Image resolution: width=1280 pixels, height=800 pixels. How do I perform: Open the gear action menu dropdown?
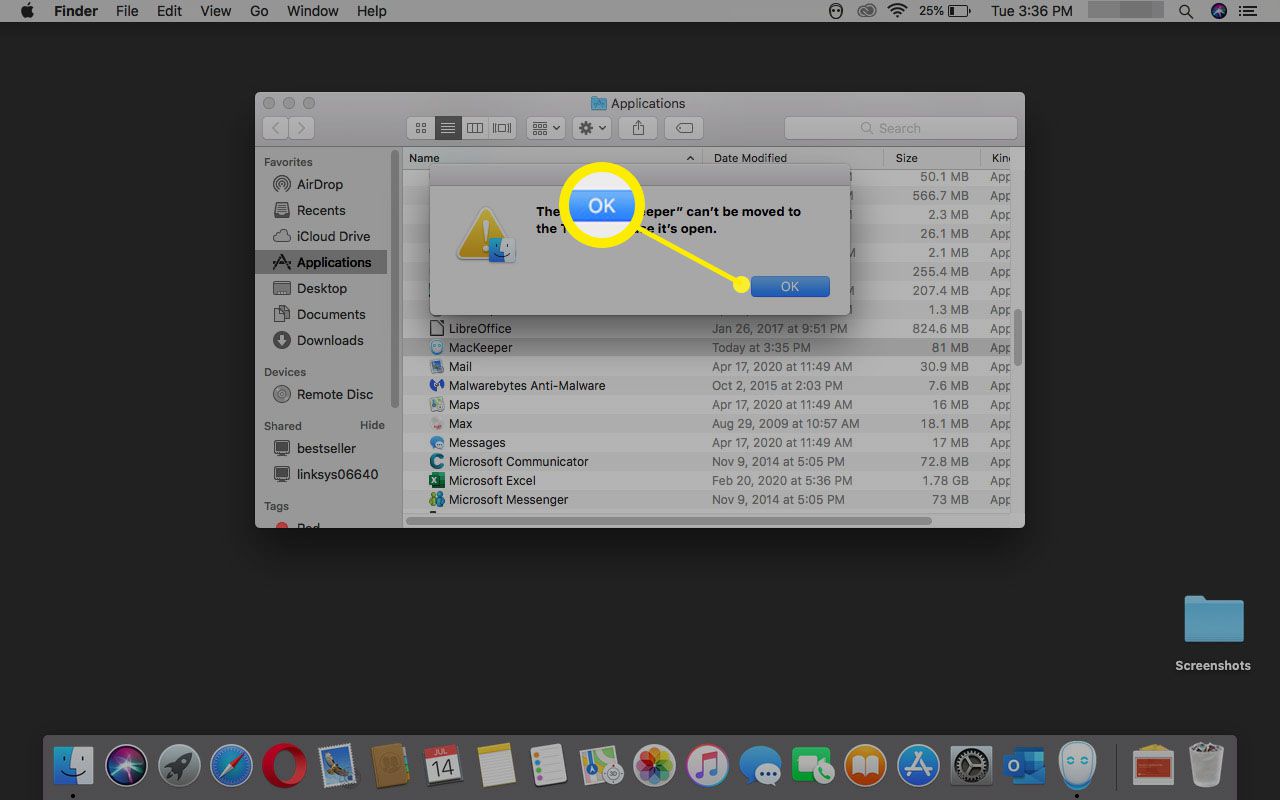(x=593, y=128)
